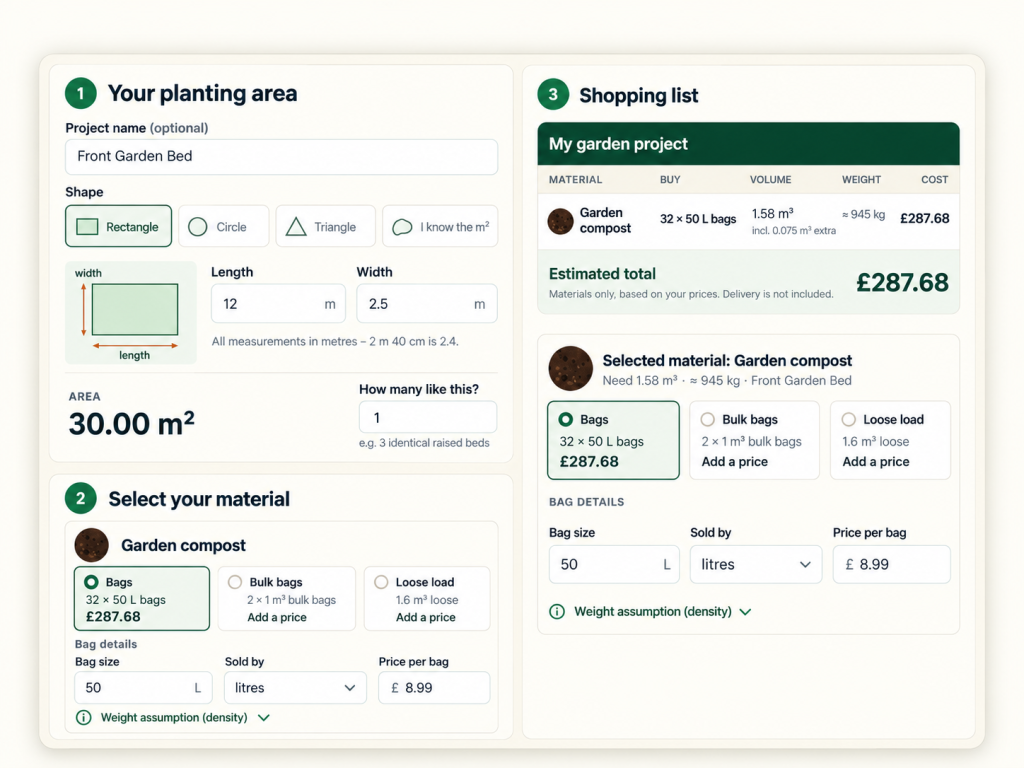The image size is (1024, 768).
Task: Click the rectangle width/length diagram
Action: [131, 313]
